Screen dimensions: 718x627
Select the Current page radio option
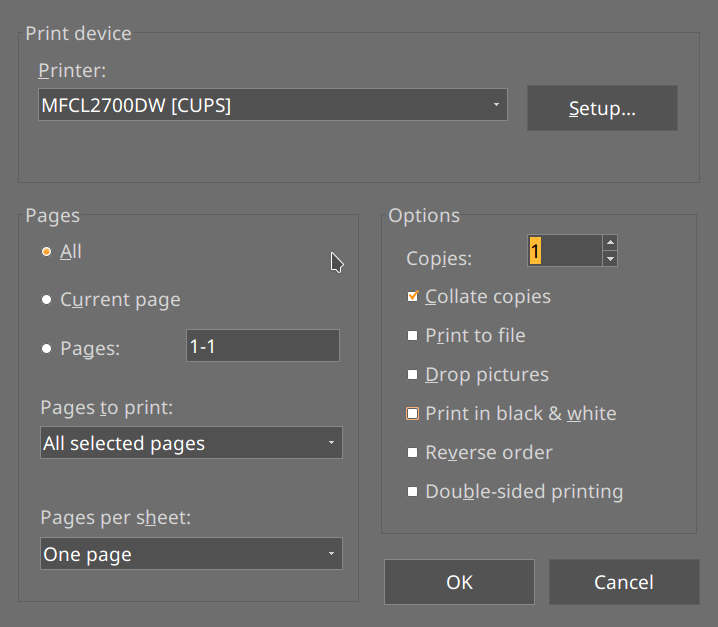click(47, 300)
